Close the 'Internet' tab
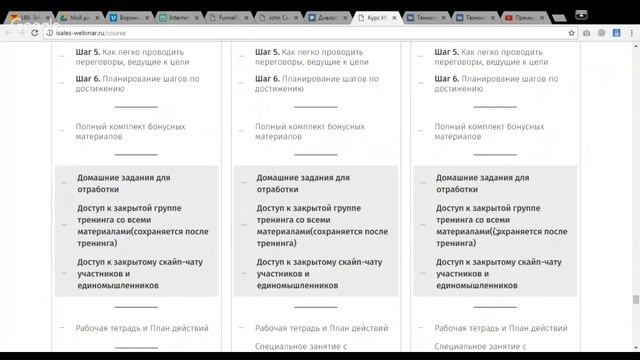 point(196,18)
